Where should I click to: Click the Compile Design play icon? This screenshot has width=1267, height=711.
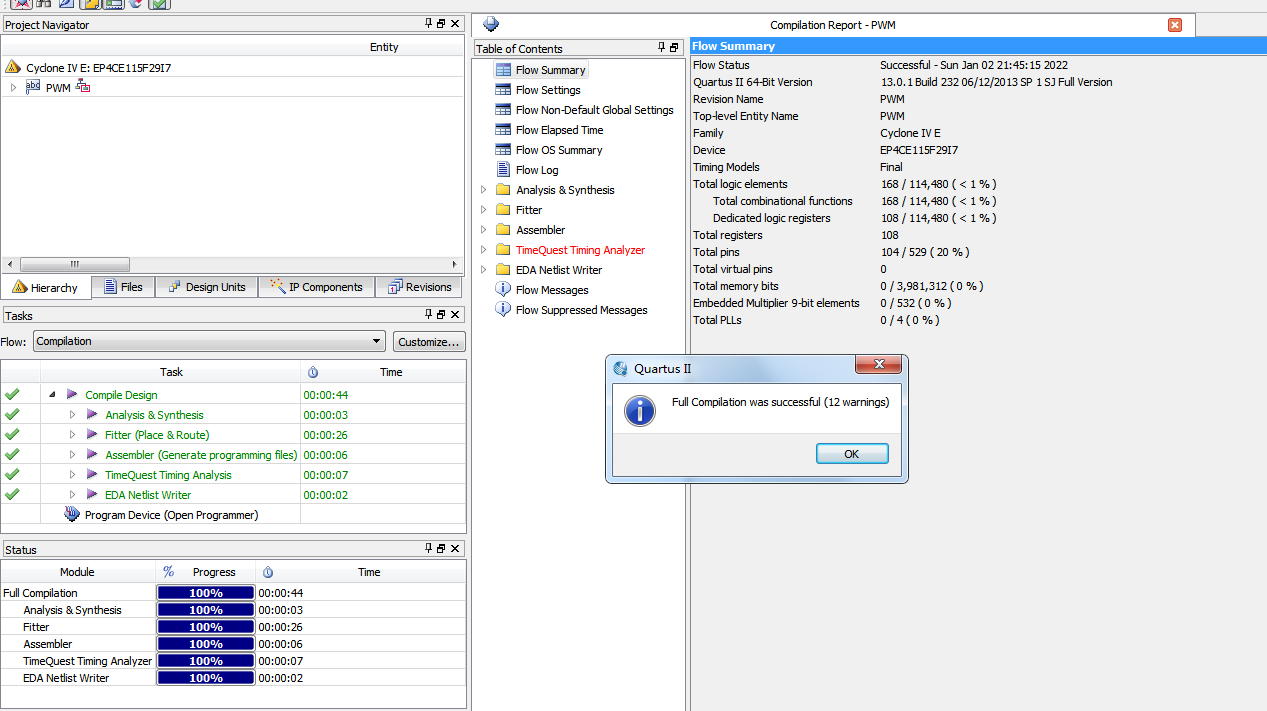point(72,395)
